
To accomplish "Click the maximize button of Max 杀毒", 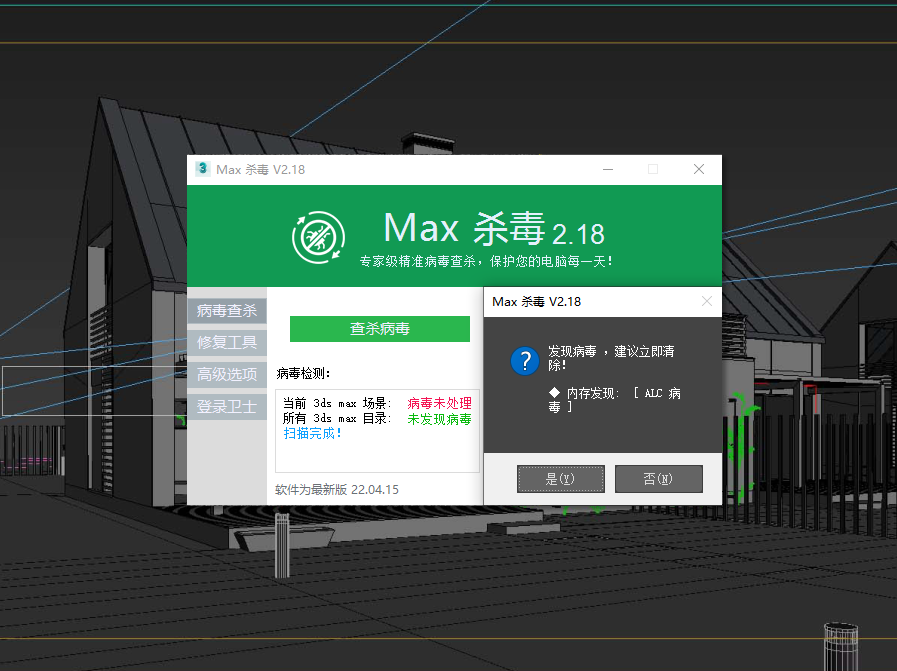I will click(653, 169).
